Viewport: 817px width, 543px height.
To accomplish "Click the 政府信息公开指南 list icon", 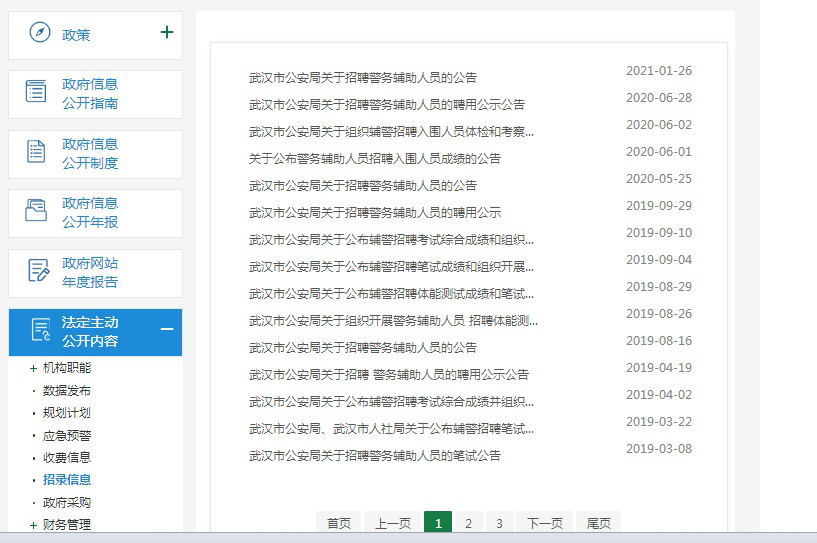I will pyautogui.click(x=36, y=91).
